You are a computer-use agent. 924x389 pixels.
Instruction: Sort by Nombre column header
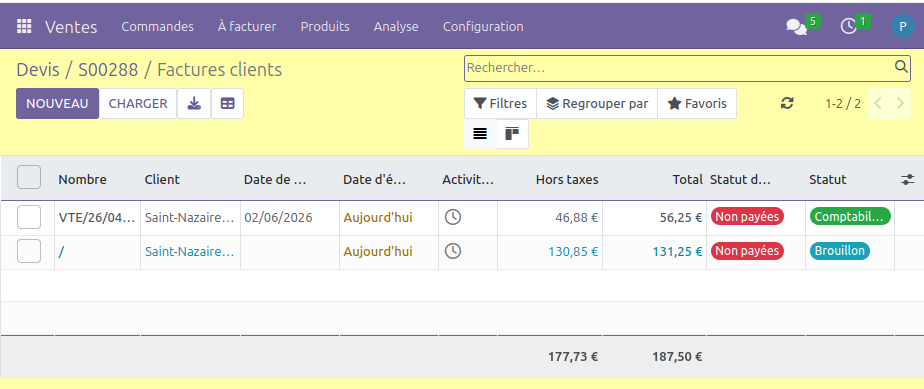pyautogui.click(x=82, y=180)
